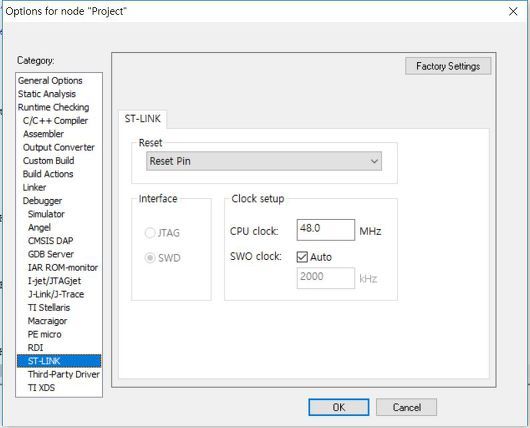Screen dimensions: 530x428
Task: Open Third-Party Driver category
Action: pyautogui.click(x=64, y=374)
